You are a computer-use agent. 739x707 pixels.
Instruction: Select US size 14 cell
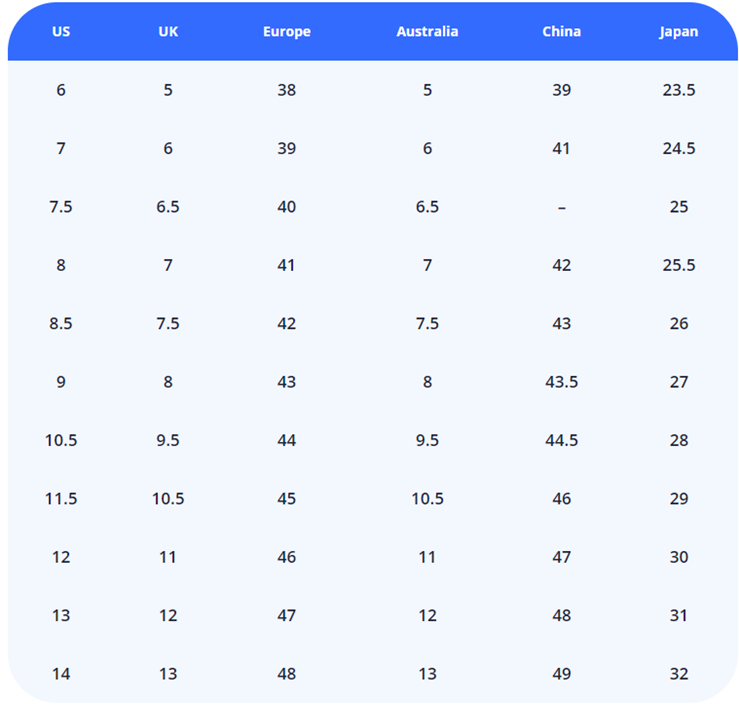click(x=61, y=674)
